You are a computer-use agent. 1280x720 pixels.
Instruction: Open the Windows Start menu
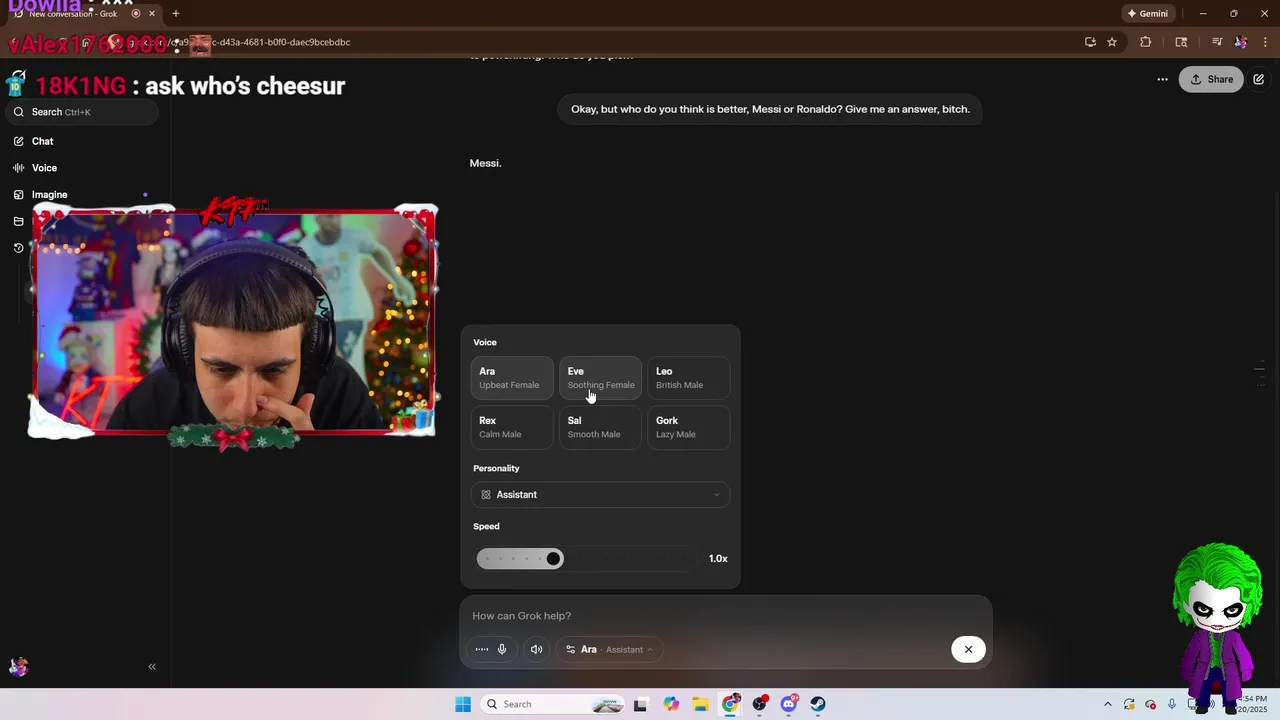coord(463,704)
